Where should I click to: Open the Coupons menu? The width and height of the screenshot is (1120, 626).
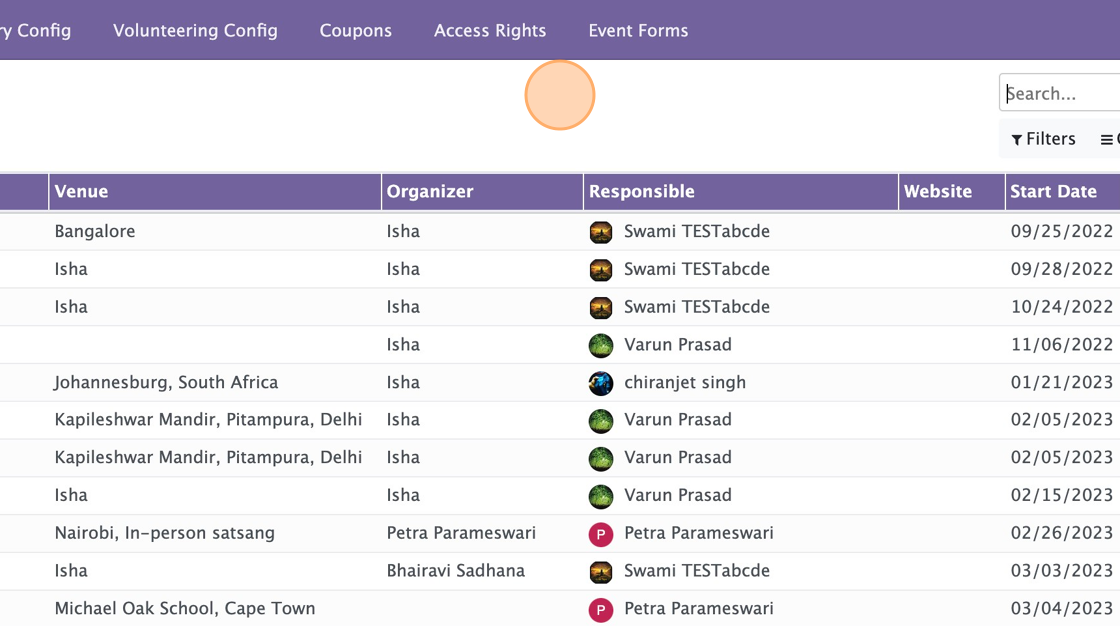[356, 31]
